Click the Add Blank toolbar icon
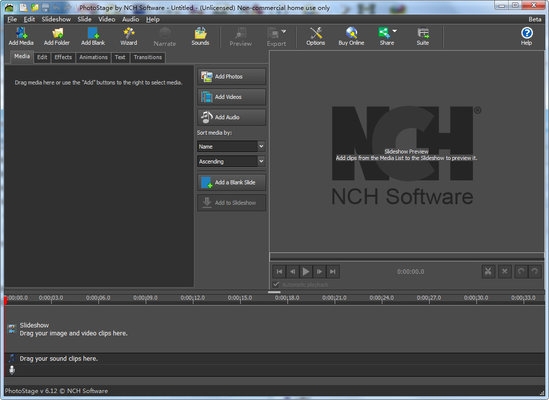 [x=93, y=36]
